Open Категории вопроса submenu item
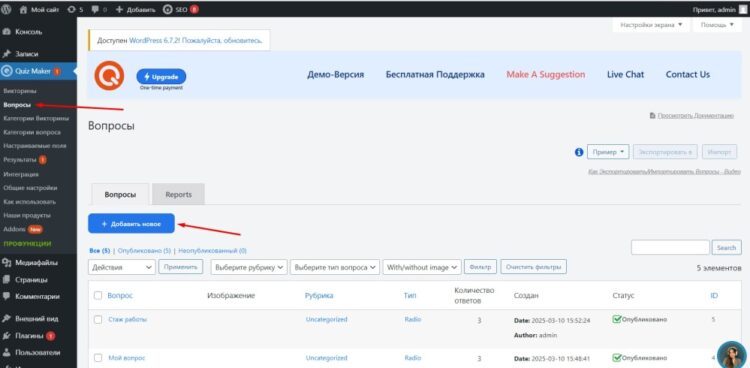This screenshot has width=750, height=368. 32,132
